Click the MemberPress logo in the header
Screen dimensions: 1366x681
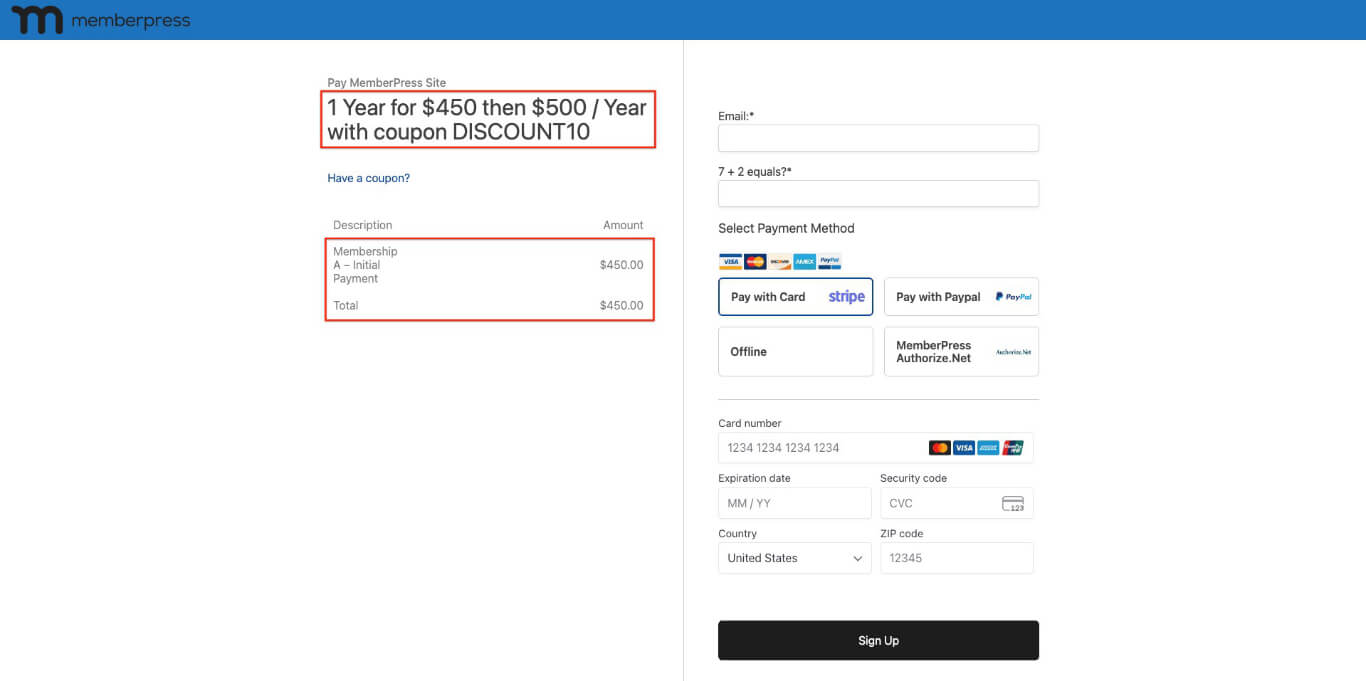[x=100, y=20]
